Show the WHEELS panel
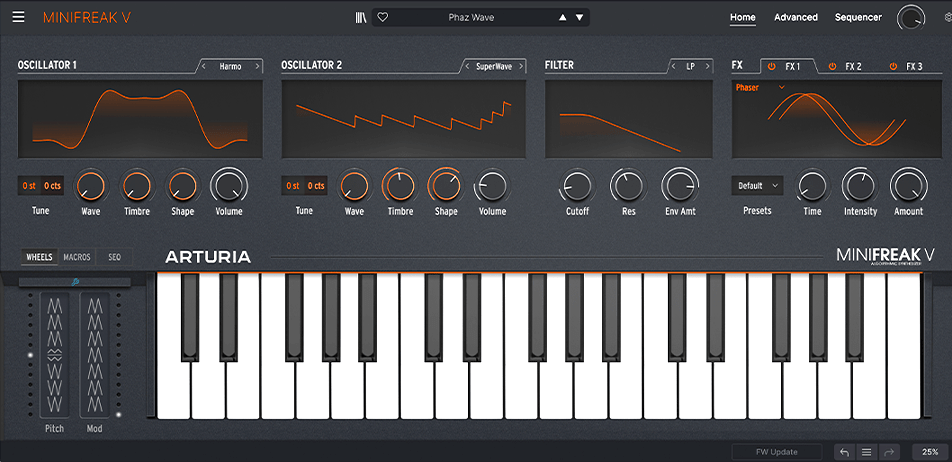The image size is (952, 462). click(x=40, y=257)
